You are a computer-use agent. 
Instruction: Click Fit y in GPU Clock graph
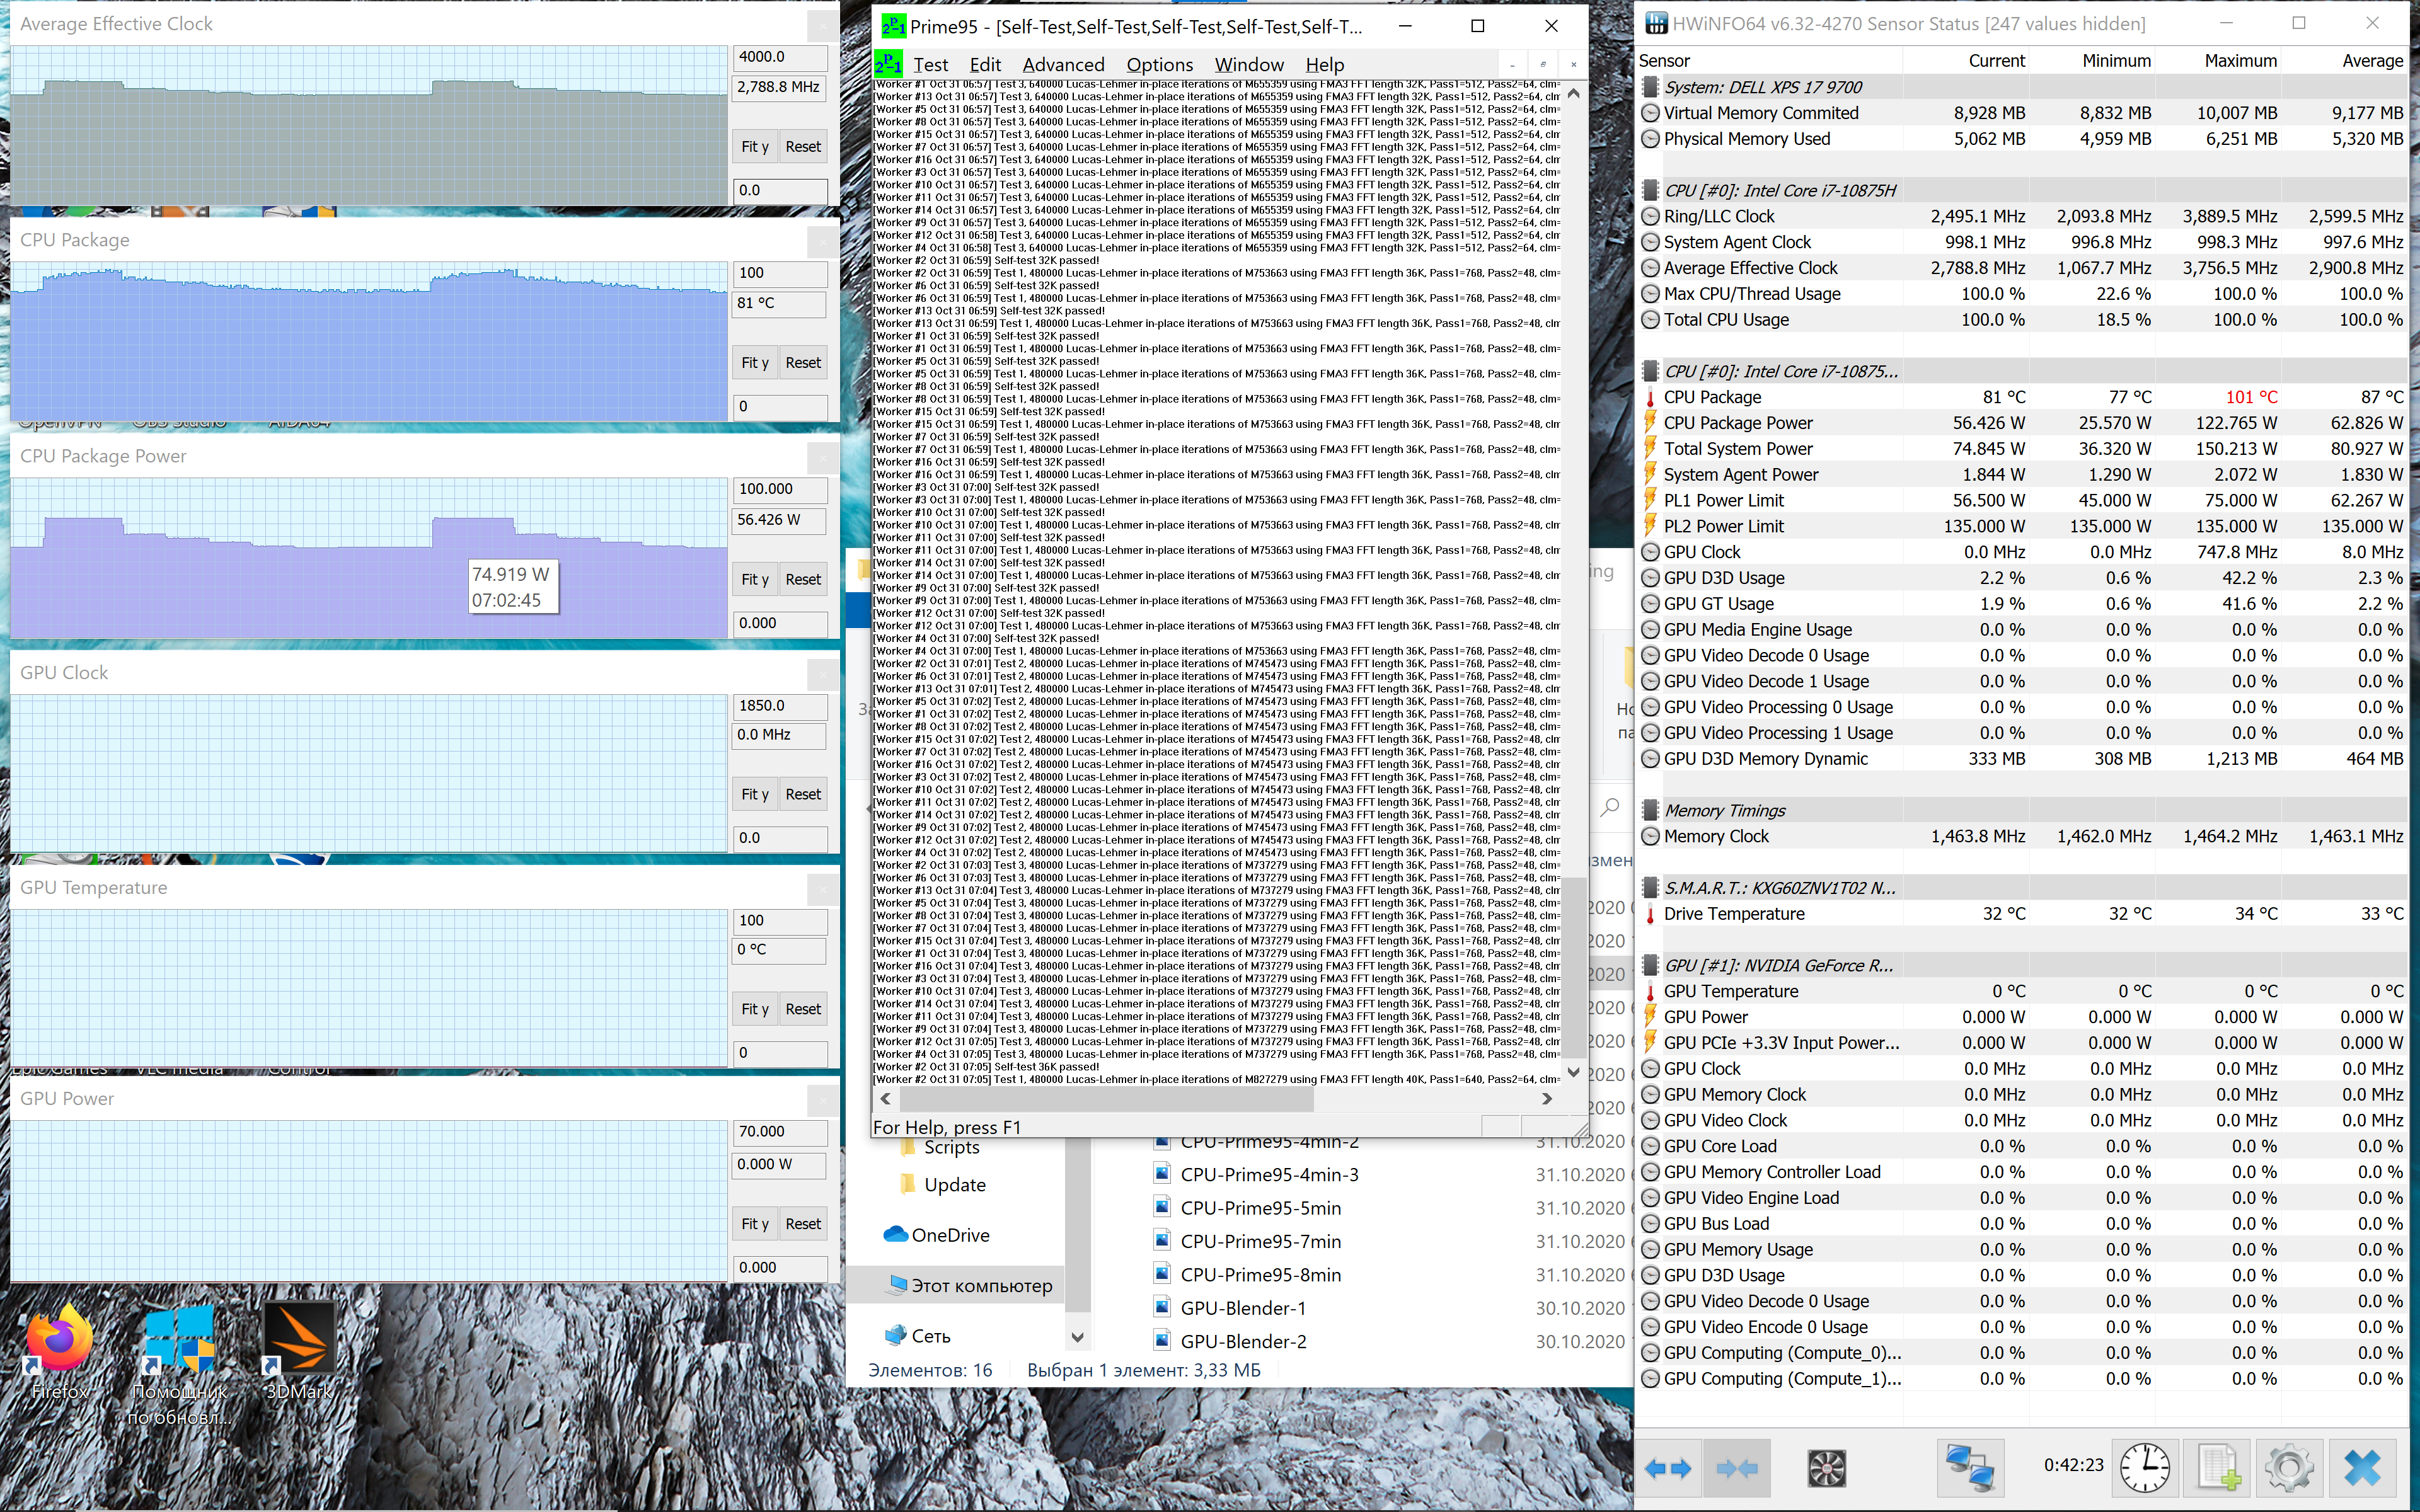pos(755,794)
